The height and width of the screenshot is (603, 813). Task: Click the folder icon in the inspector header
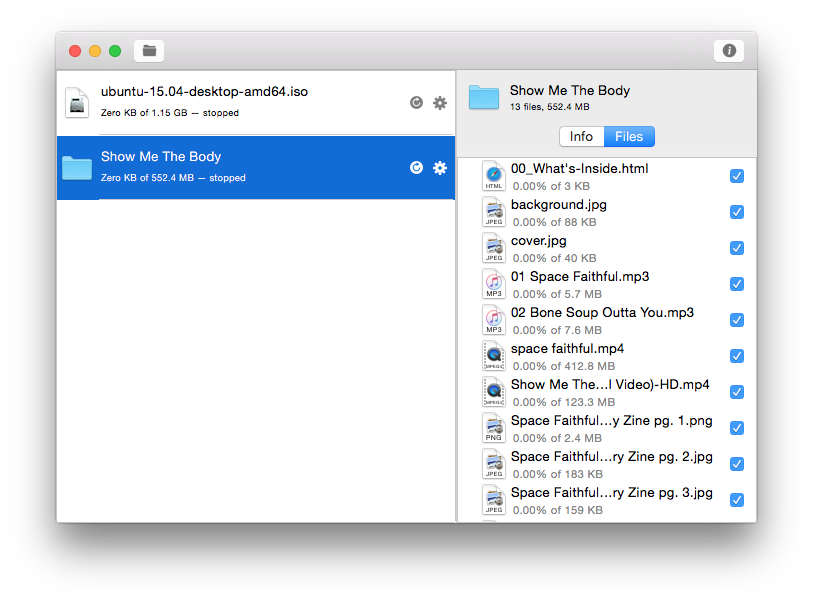point(484,97)
